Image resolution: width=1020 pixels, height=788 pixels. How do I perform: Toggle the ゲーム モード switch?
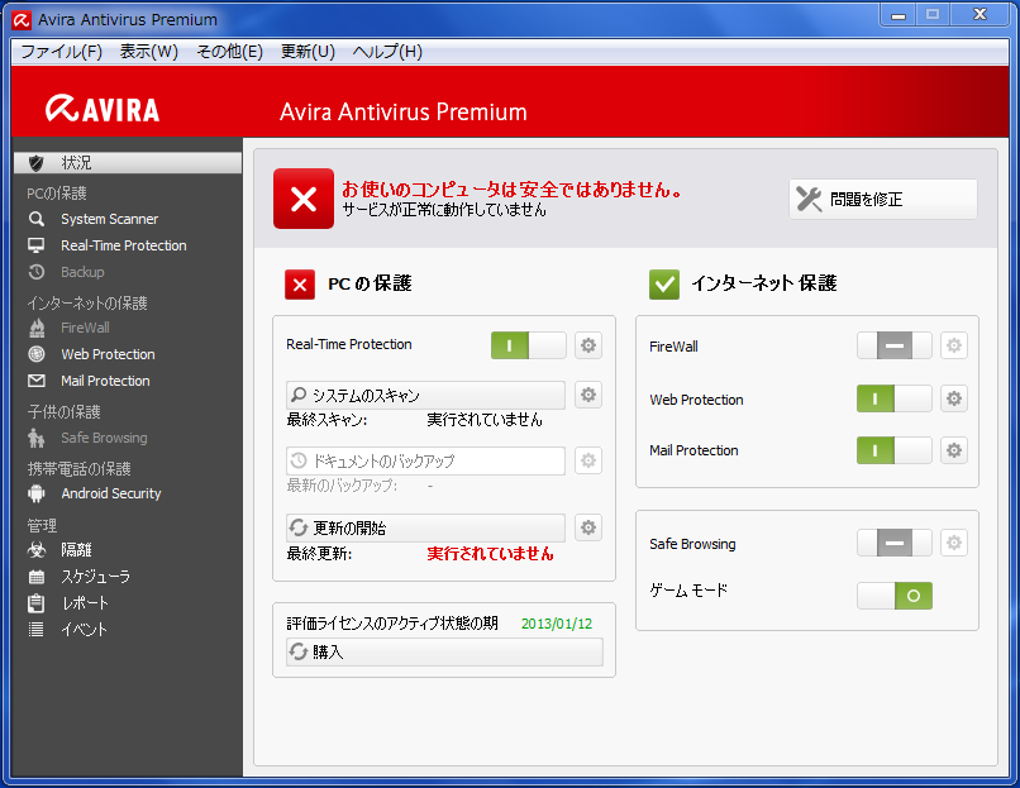894,595
